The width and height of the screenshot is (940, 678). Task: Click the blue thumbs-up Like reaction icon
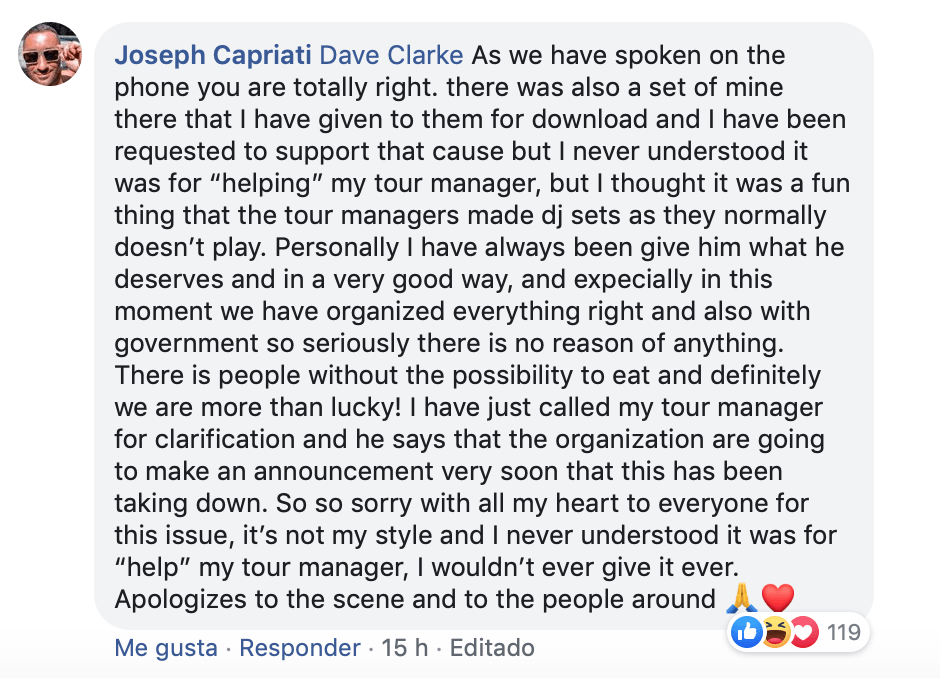(746, 631)
